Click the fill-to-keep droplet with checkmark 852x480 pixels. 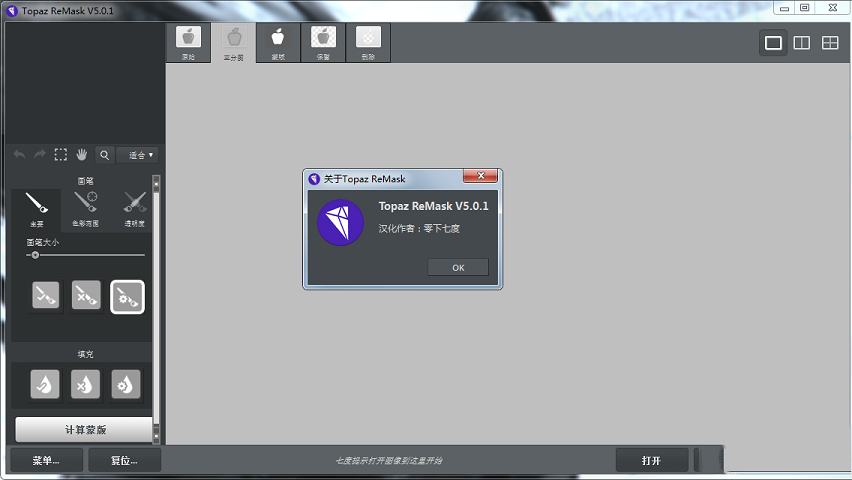pyautogui.click(x=45, y=384)
